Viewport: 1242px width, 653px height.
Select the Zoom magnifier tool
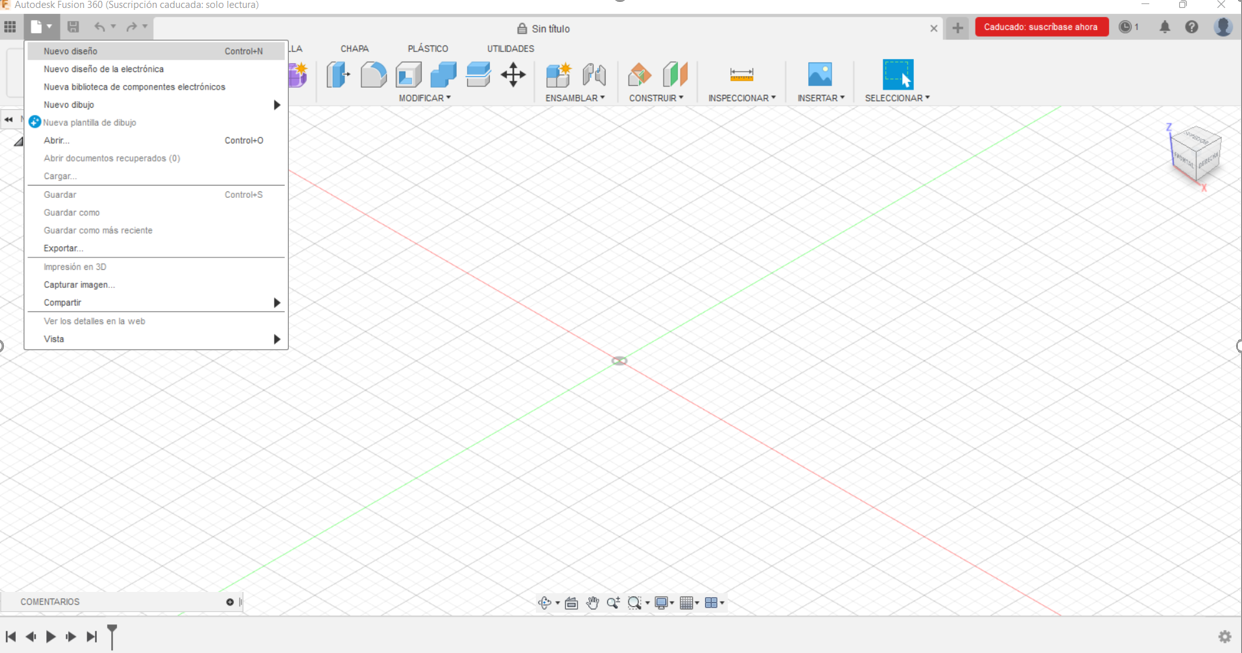(x=613, y=603)
